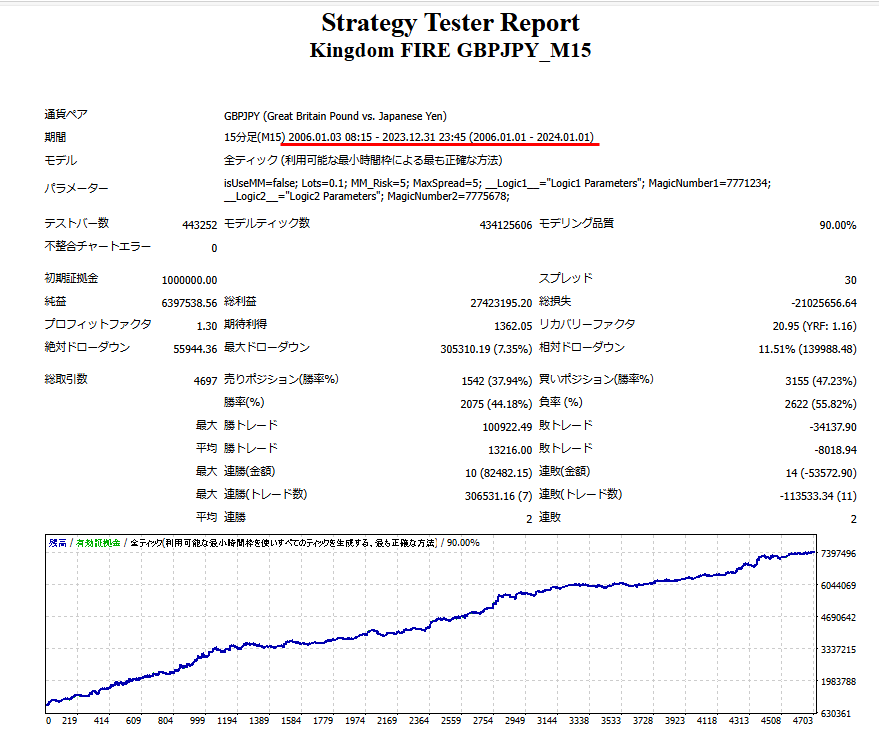Click the expected payoff value '1362.05'

click(513, 326)
